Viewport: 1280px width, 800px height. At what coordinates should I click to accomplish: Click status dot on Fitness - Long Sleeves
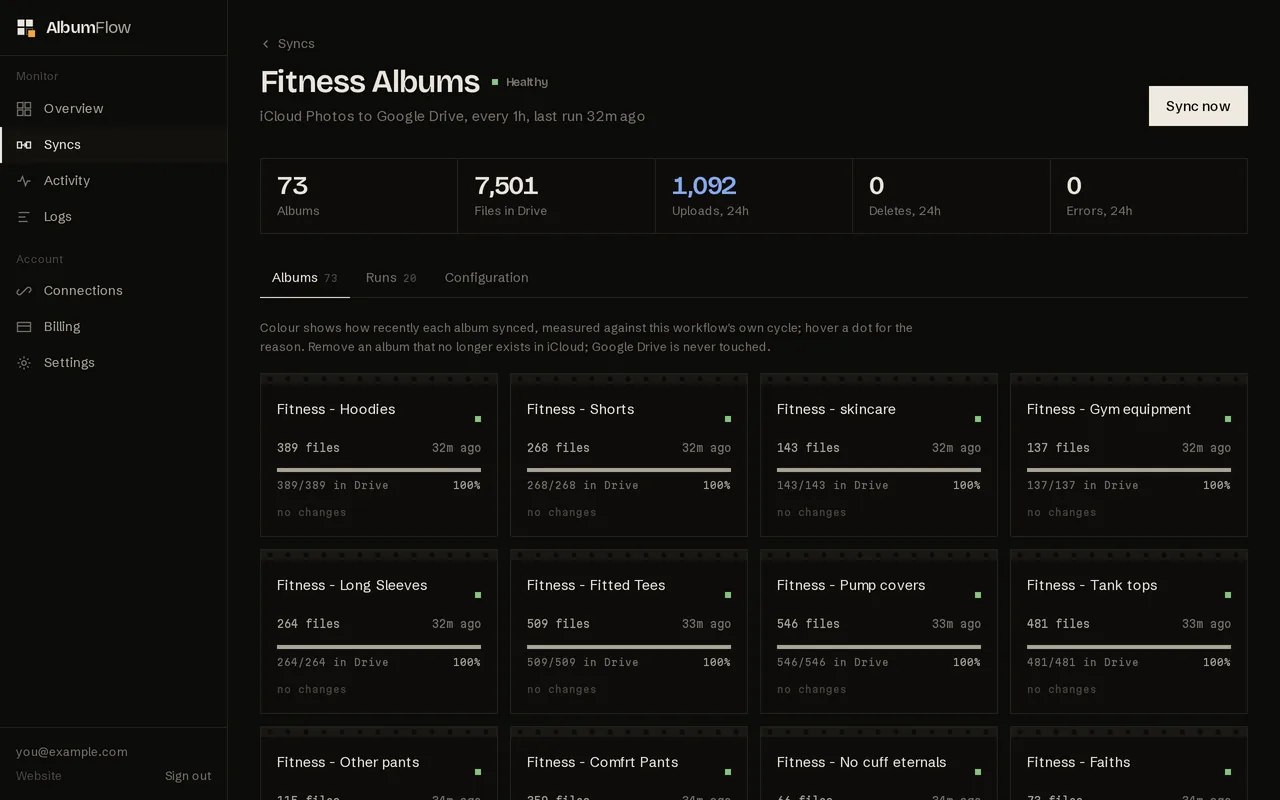coord(478,595)
